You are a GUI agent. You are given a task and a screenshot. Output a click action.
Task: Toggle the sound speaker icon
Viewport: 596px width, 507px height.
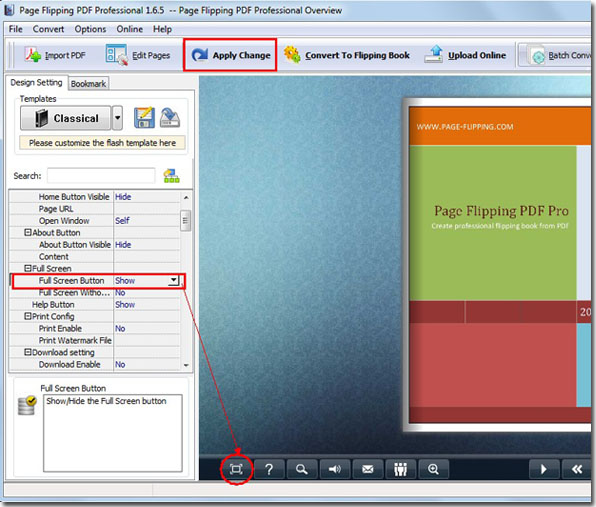pyautogui.click(x=334, y=469)
